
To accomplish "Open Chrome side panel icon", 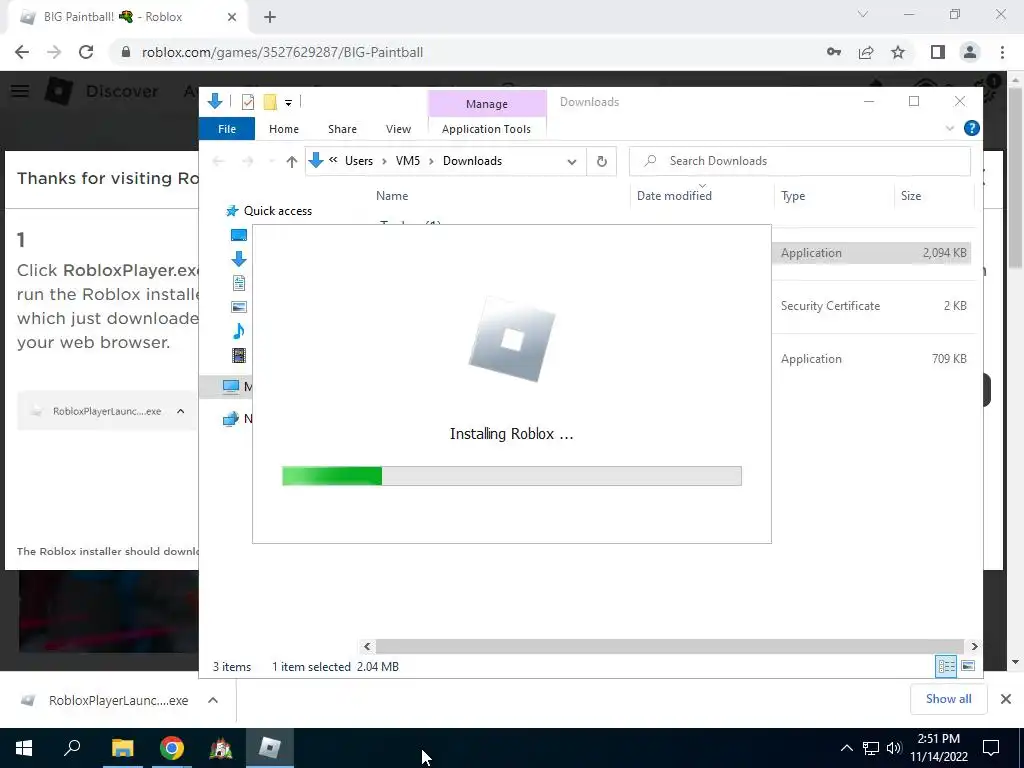I will (938, 52).
